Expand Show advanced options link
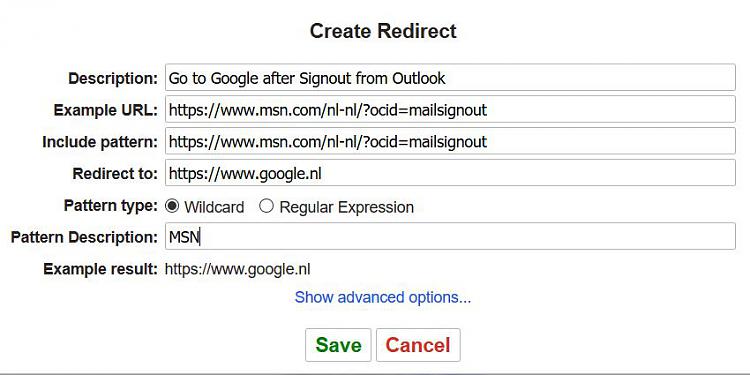Screen dimensions: 750x375 pyautogui.click(x=383, y=297)
